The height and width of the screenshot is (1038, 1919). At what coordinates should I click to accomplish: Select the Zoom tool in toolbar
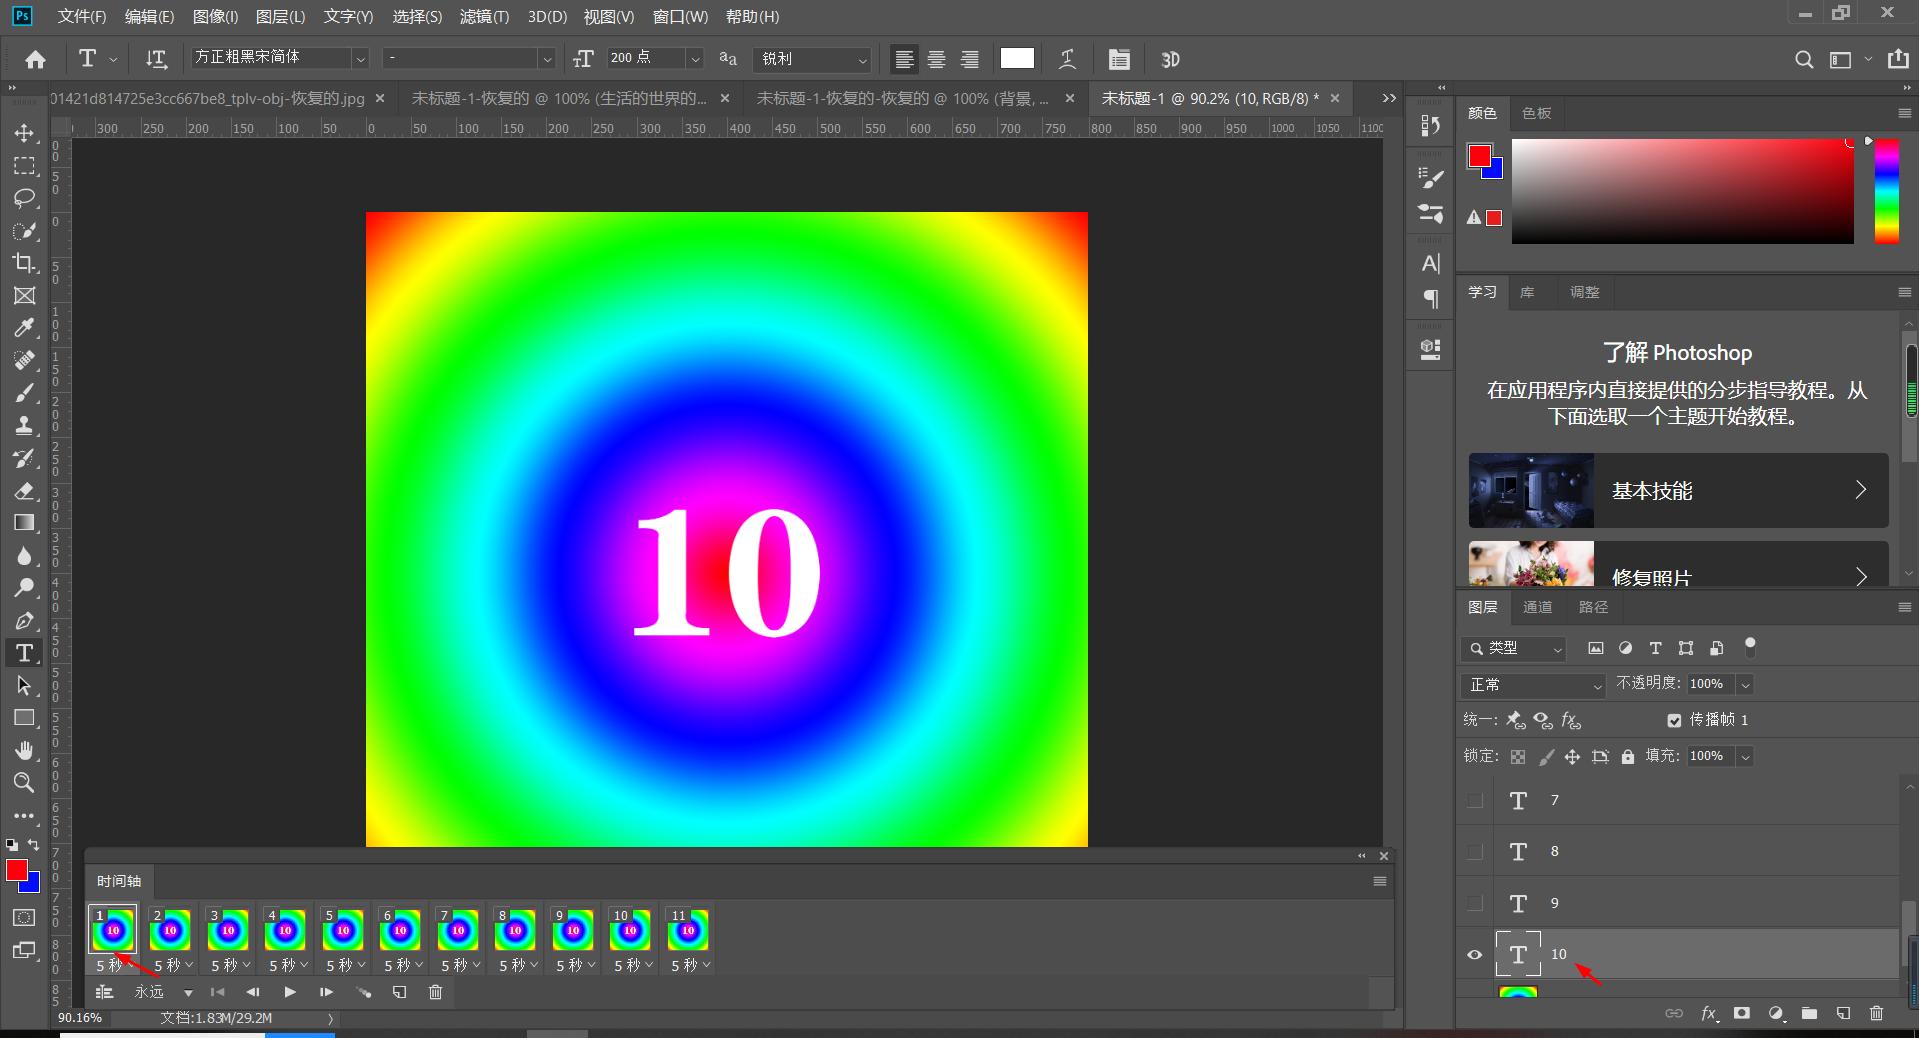[24, 783]
